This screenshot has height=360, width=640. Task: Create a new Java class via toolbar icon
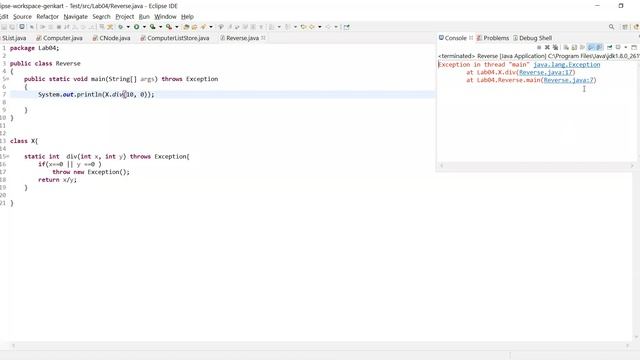click(194, 27)
